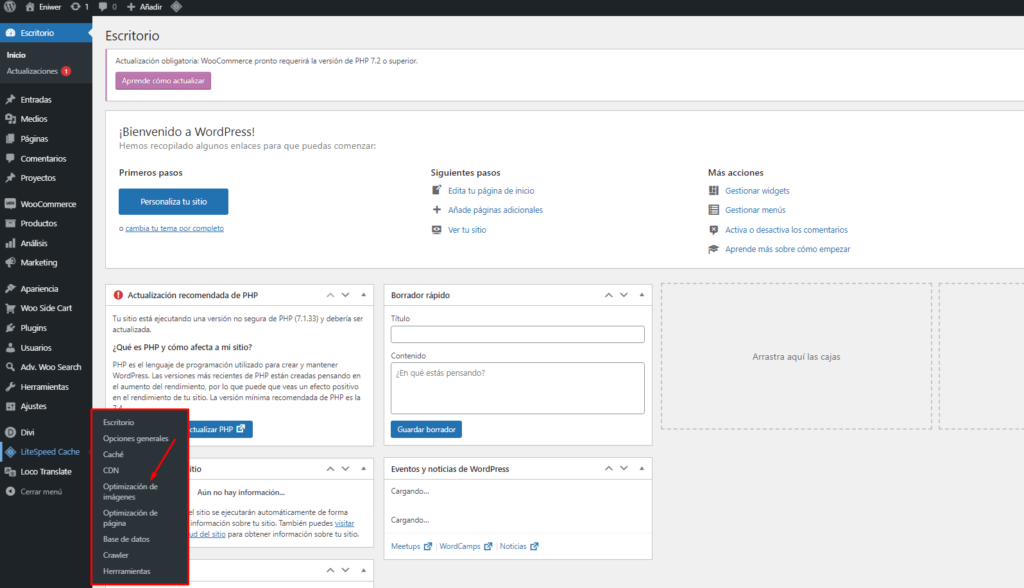Open Activa o desactiva los comentarios link
The width and height of the screenshot is (1024, 588).
pyautogui.click(x=786, y=230)
